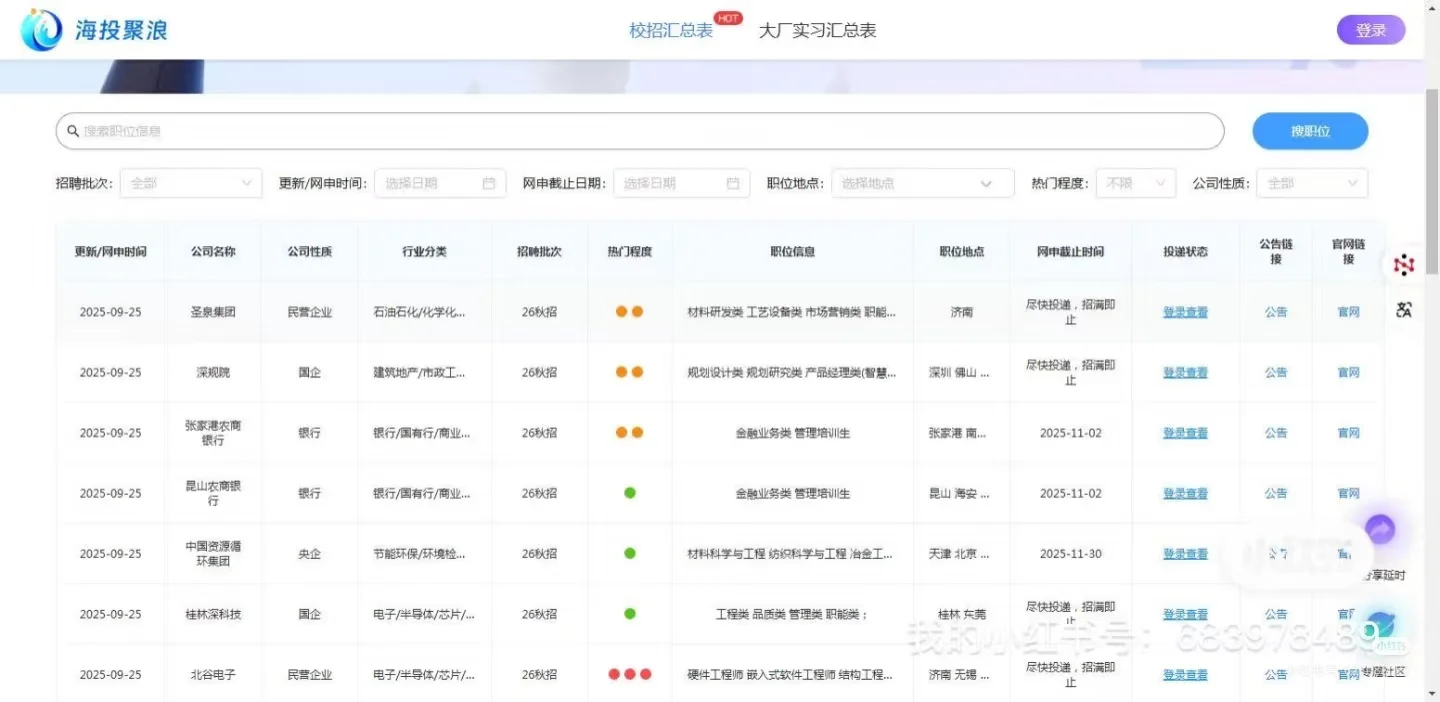Click the green popularity dot for 桂林深科技
The width and height of the screenshot is (1440, 702).
pyautogui.click(x=630, y=614)
